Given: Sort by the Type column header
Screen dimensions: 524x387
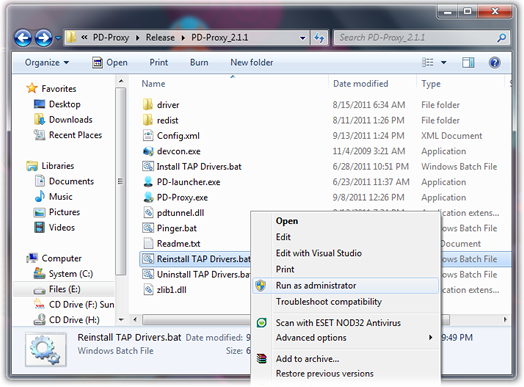Looking at the screenshot, I should tap(431, 84).
